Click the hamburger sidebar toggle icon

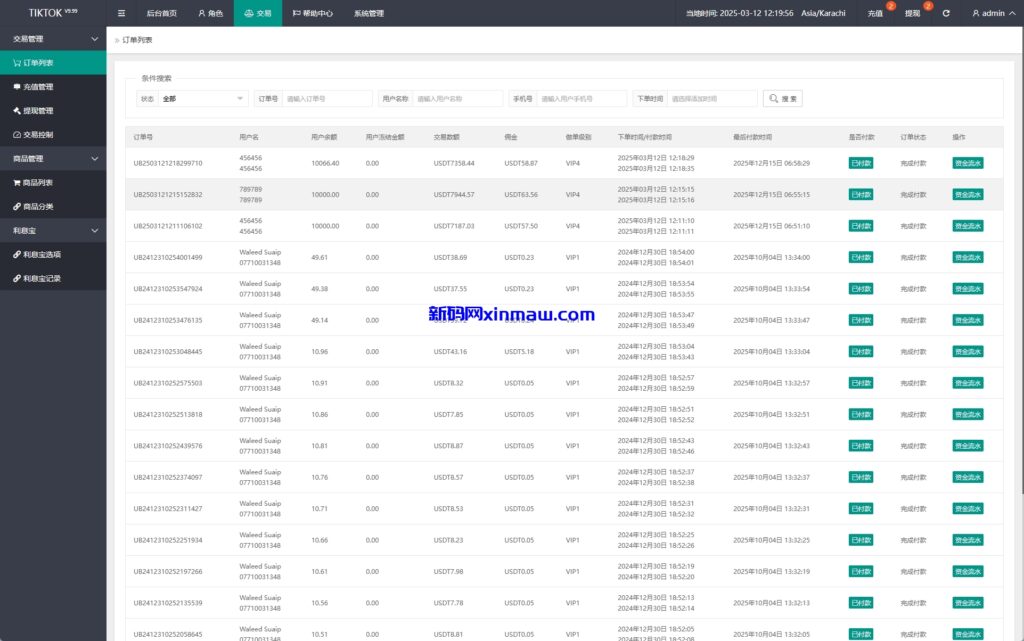pyautogui.click(x=121, y=13)
